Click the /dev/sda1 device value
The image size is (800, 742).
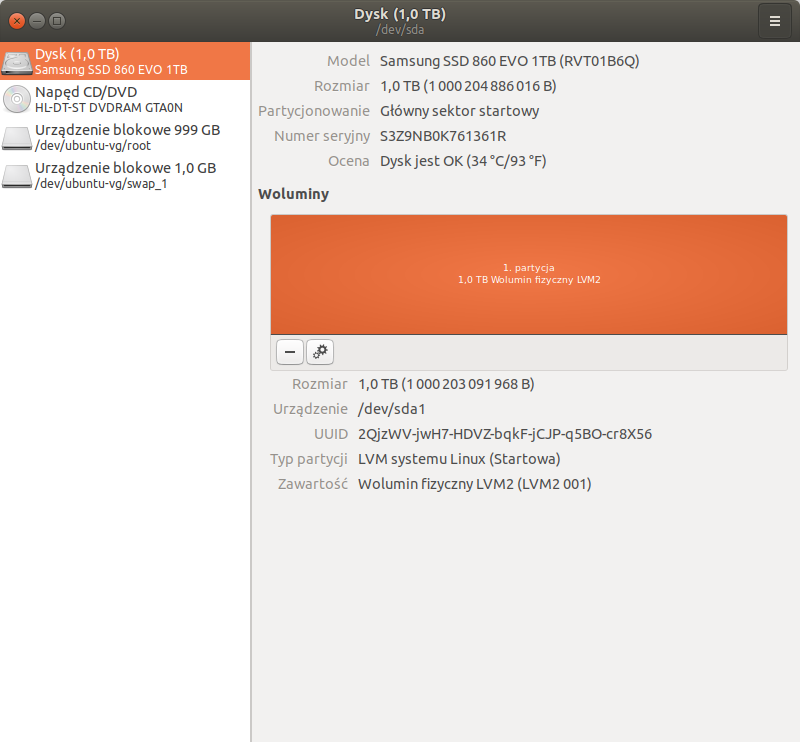[391, 409]
